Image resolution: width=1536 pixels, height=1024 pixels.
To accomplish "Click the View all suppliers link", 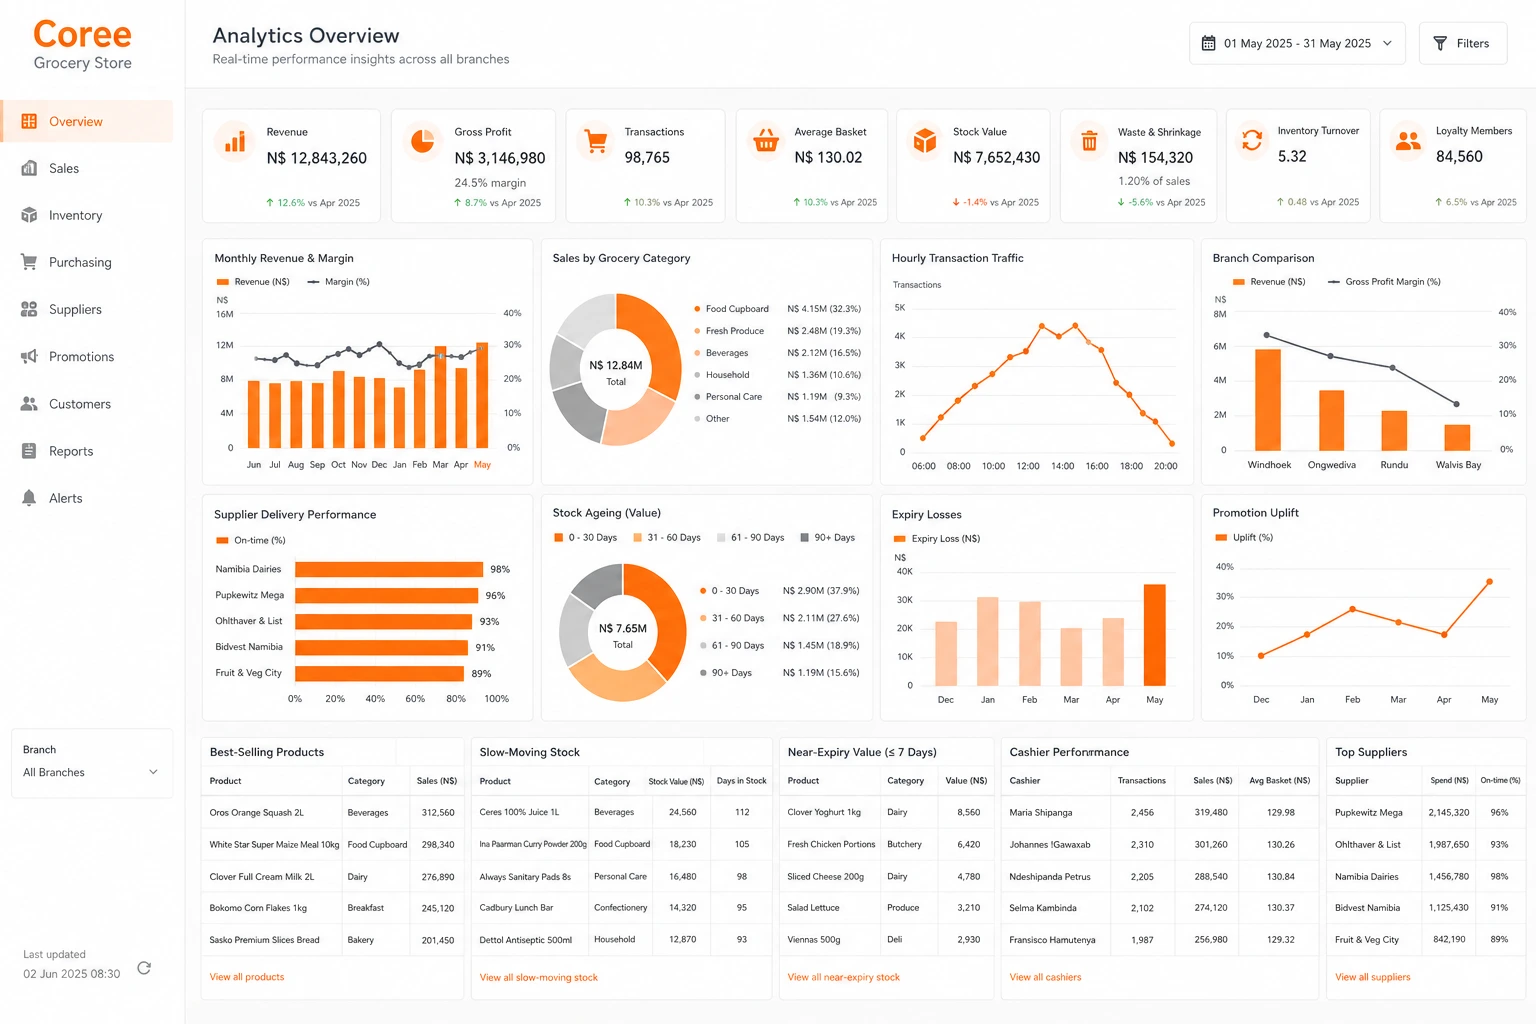I will coord(1372,977).
